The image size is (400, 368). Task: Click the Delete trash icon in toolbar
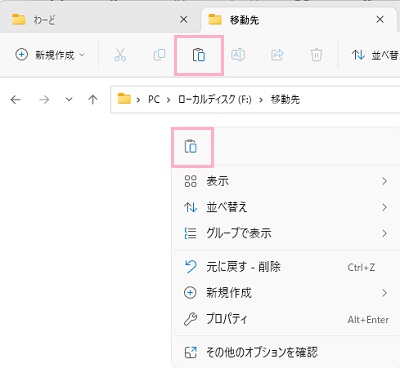tap(316, 55)
